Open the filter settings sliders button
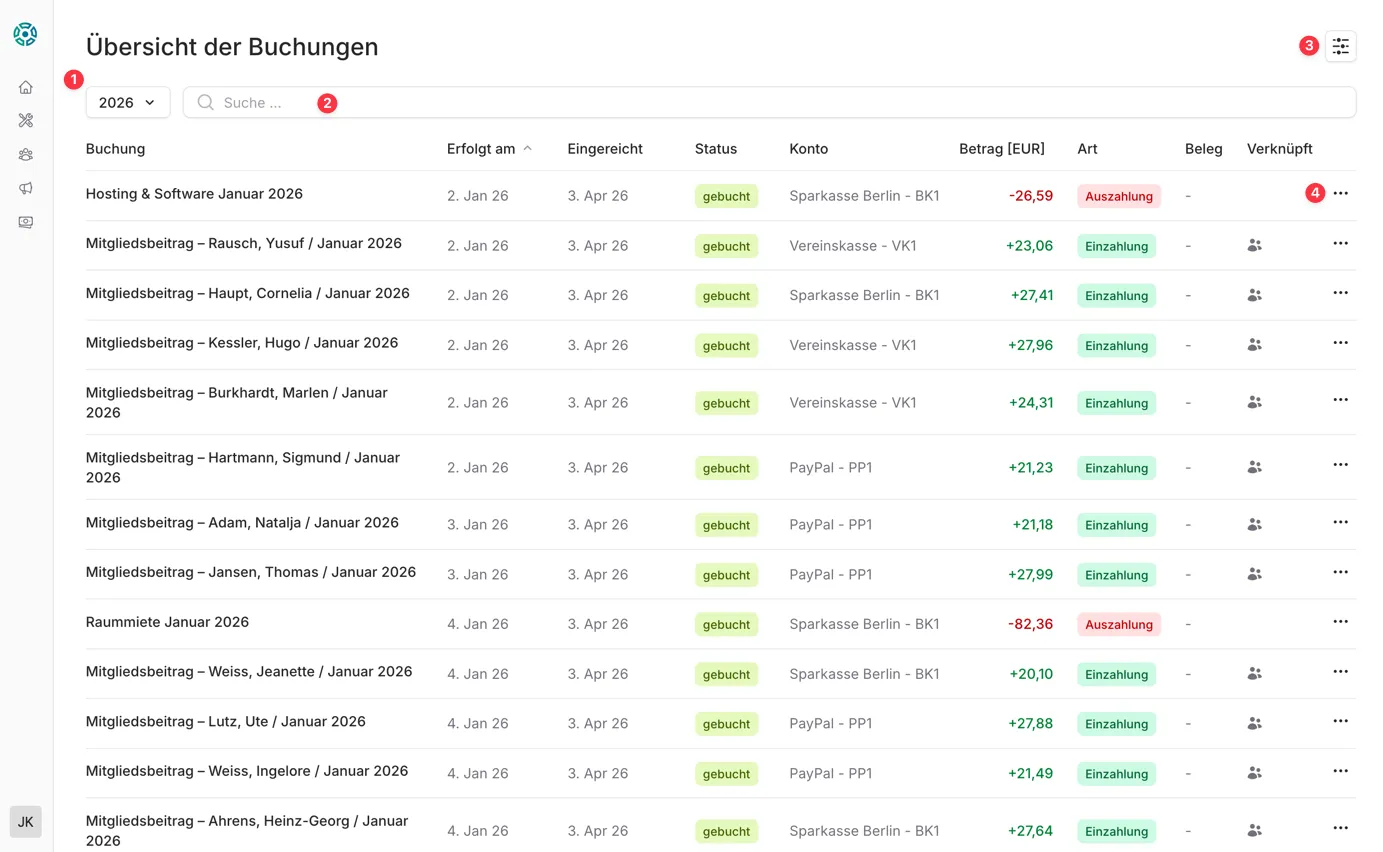The height and width of the screenshot is (852, 1383). tap(1340, 46)
